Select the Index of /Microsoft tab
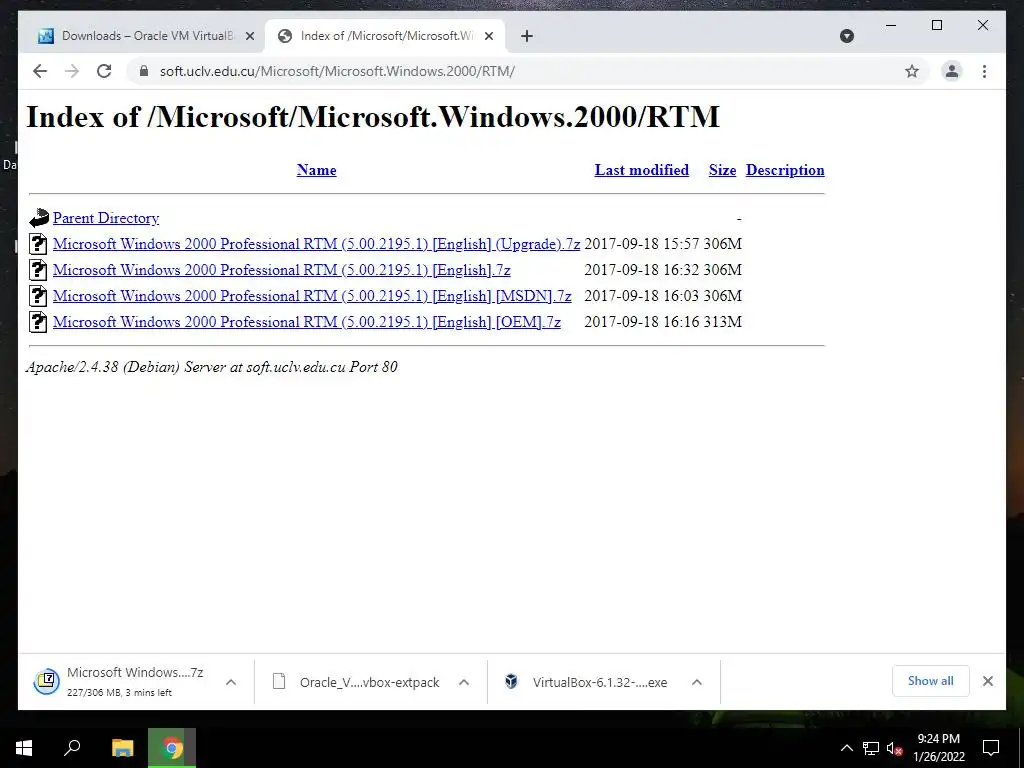The width and height of the screenshot is (1024, 768). [x=385, y=36]
